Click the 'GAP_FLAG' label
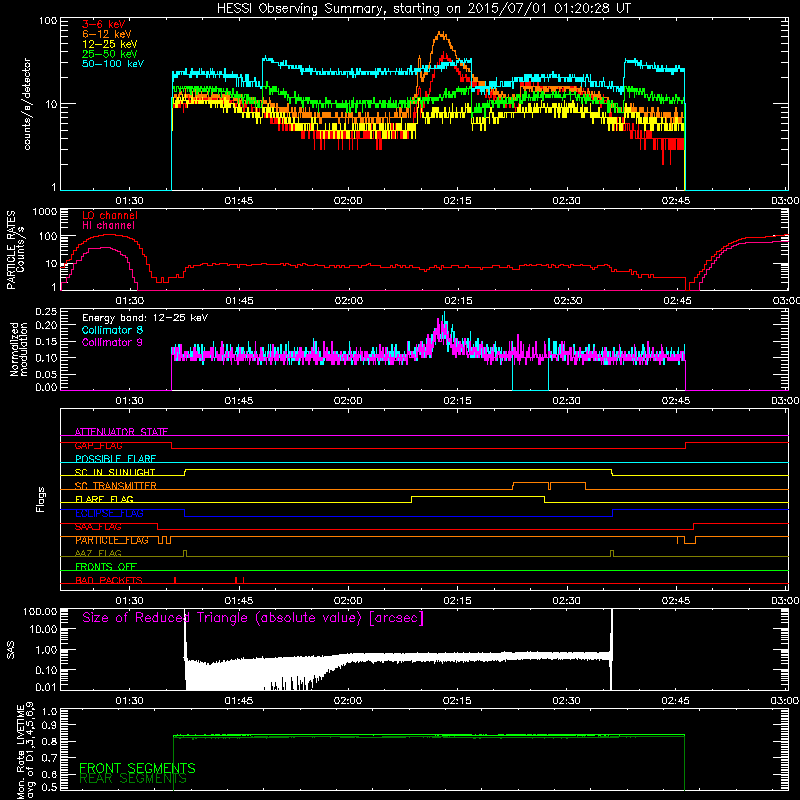 tap(98, 445)
